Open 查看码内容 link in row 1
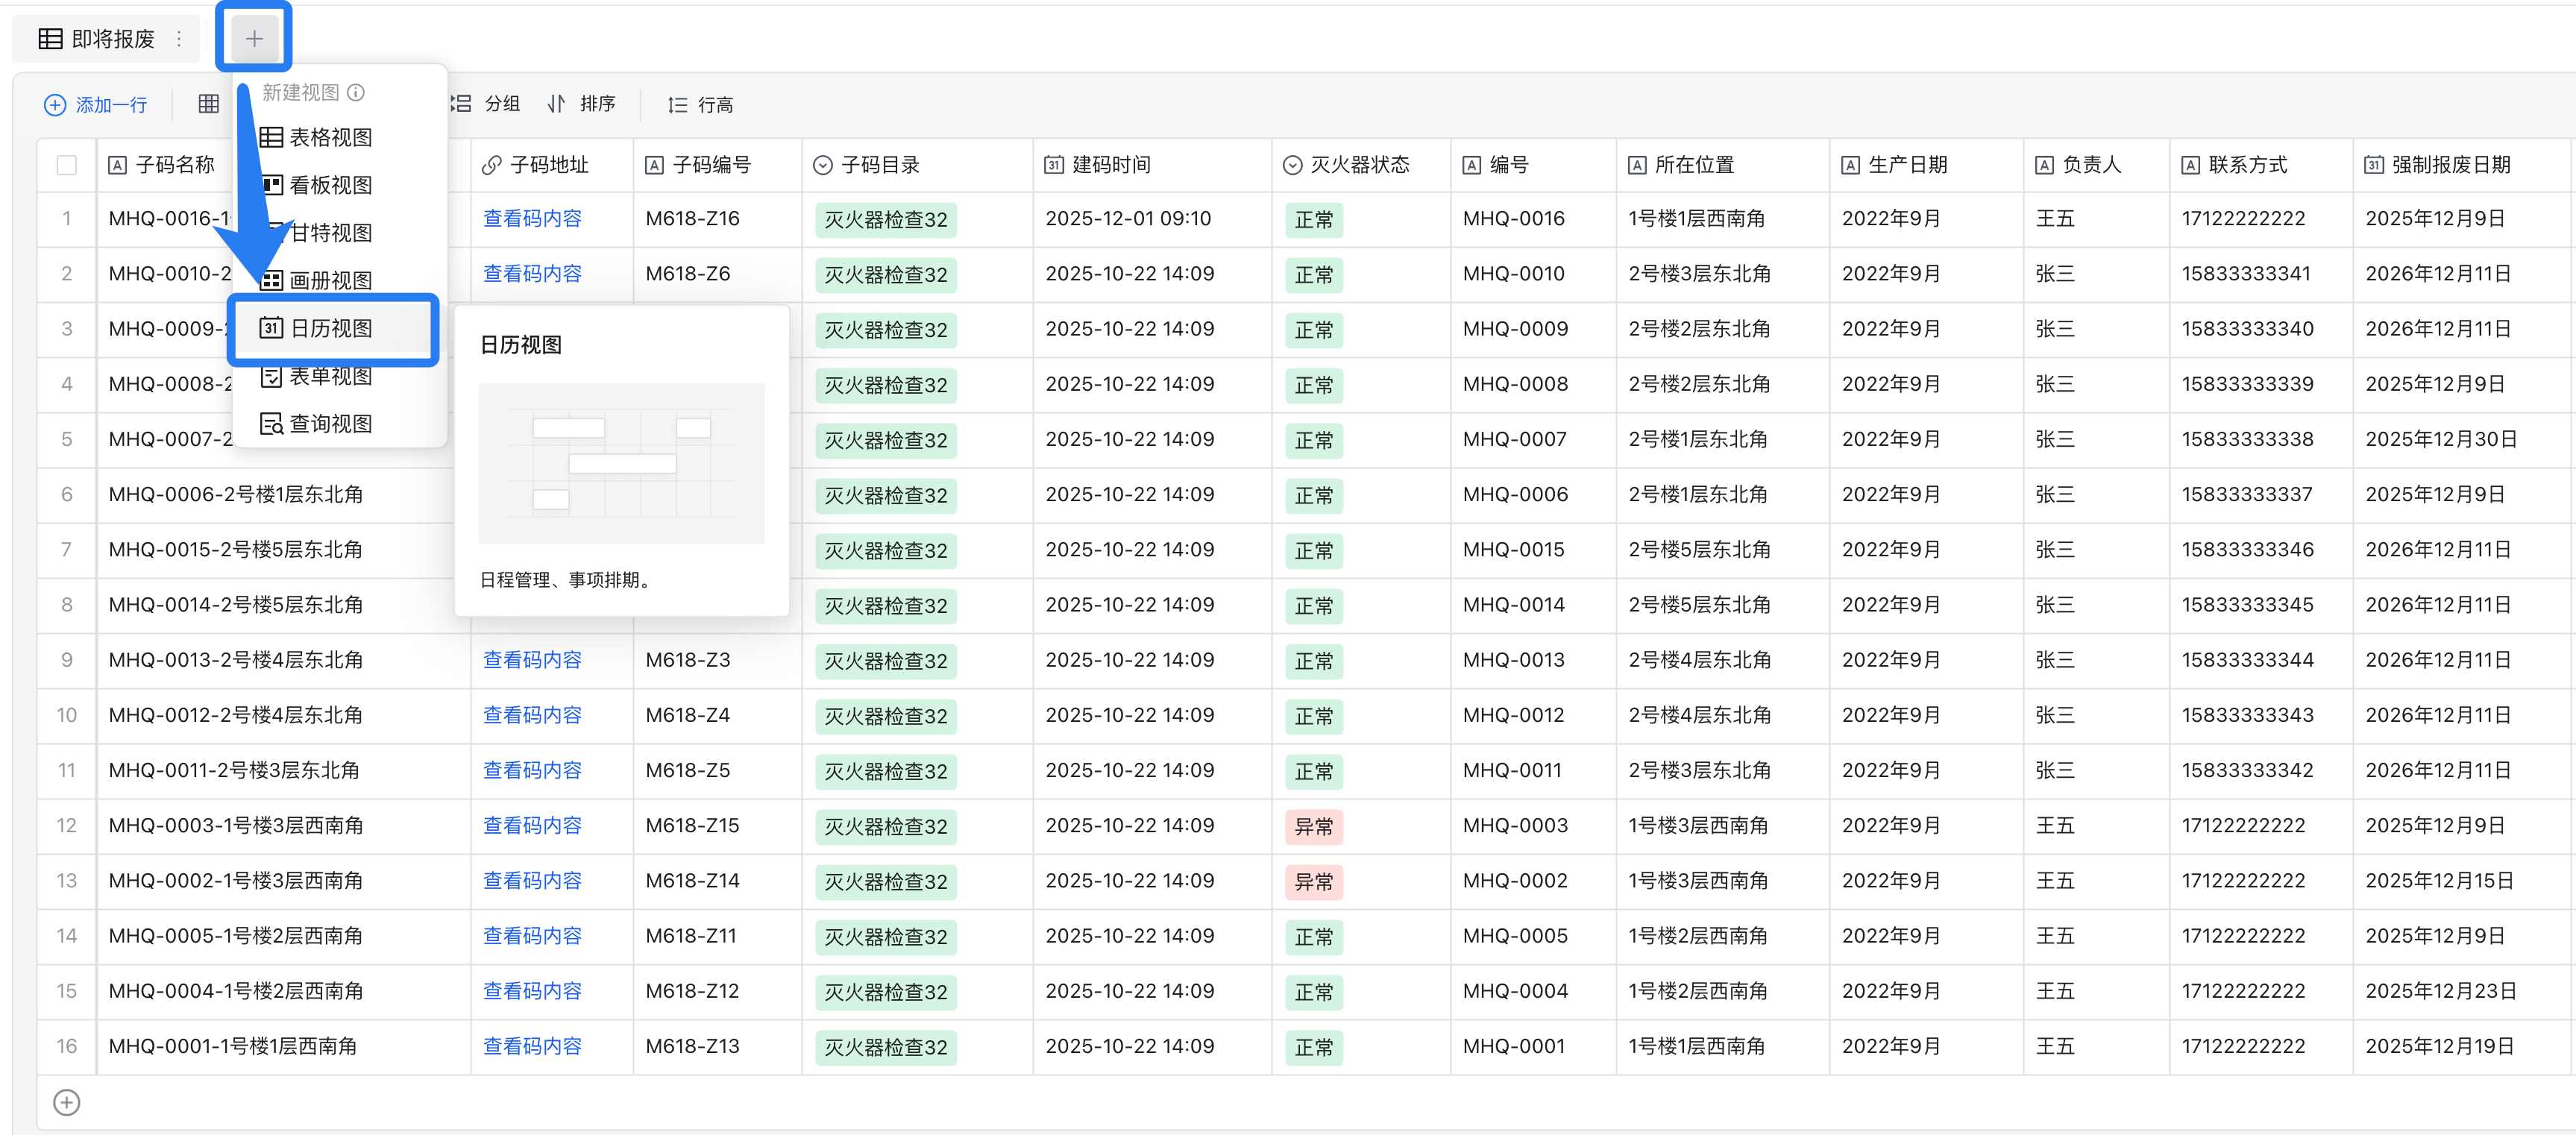Viewport: 2576px width, 1135px height. 532,218
